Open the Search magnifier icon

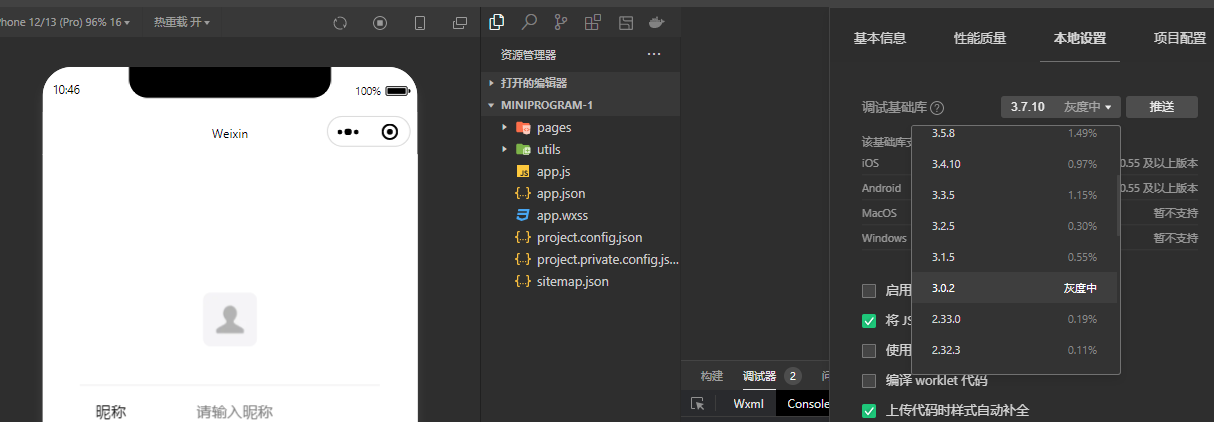click(529, 21)
